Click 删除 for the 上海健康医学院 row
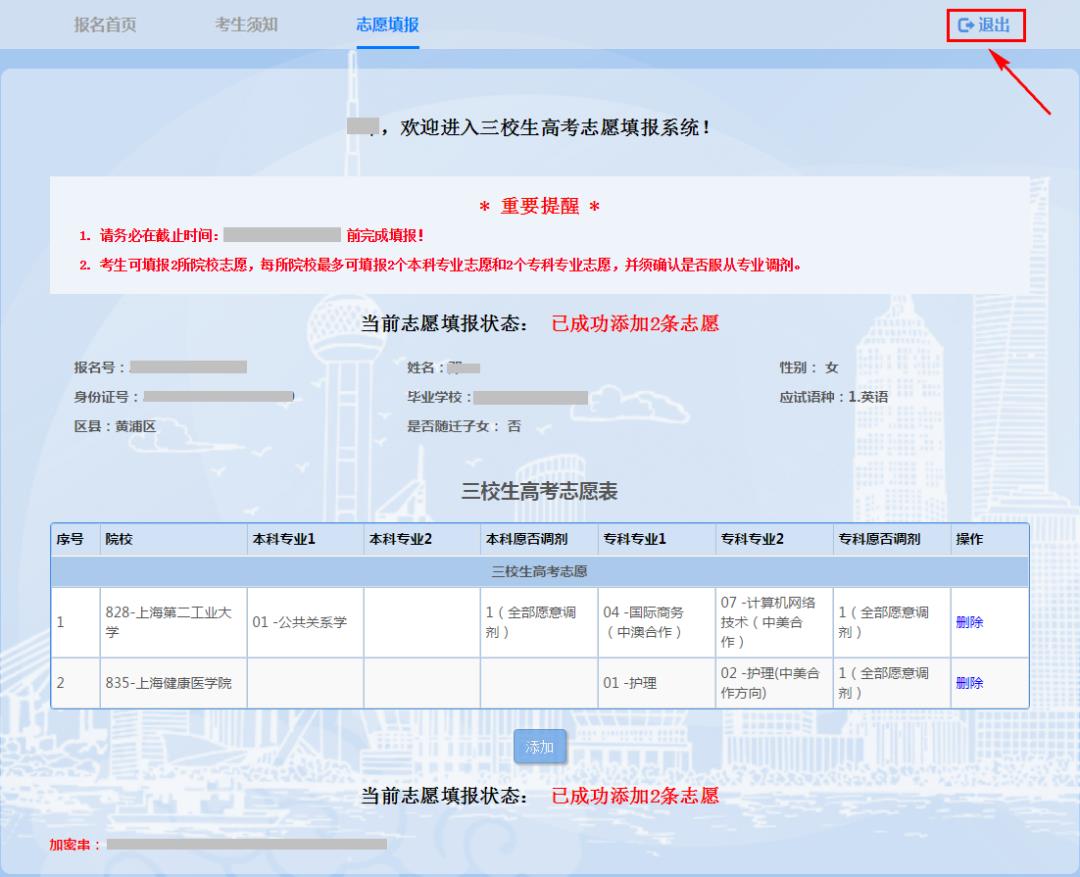Screen dimensions: 1080x877 969,683
